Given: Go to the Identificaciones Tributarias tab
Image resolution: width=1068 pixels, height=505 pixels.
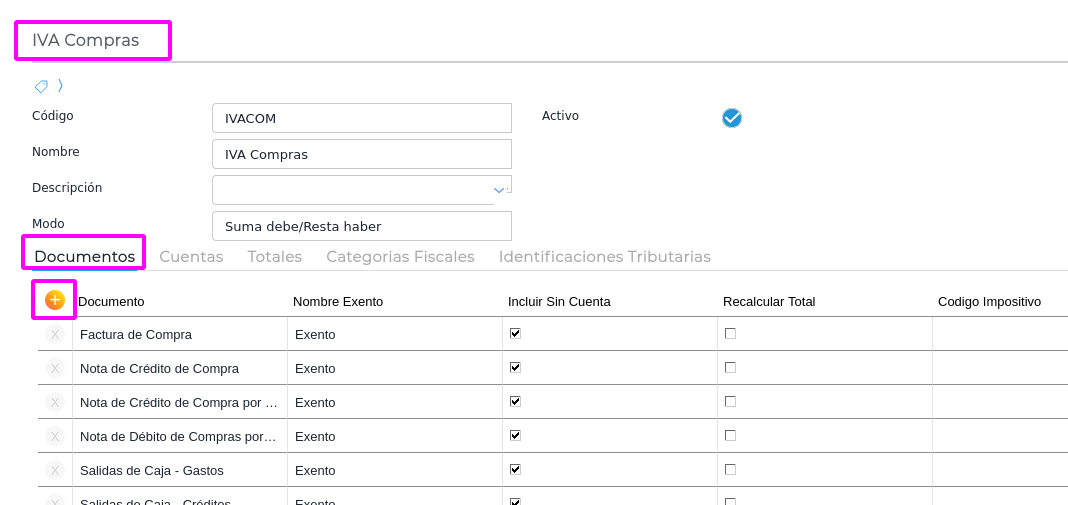Looking at the screenshot, I should tap(604, 257).
